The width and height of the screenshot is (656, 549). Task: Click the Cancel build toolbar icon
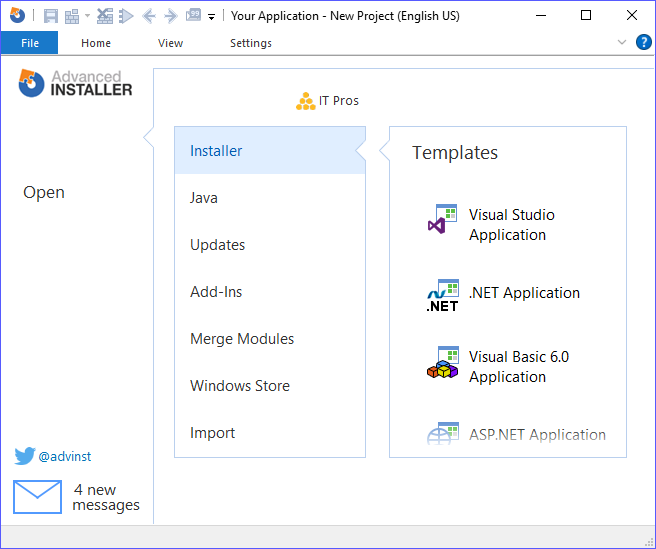click(105, 16)
